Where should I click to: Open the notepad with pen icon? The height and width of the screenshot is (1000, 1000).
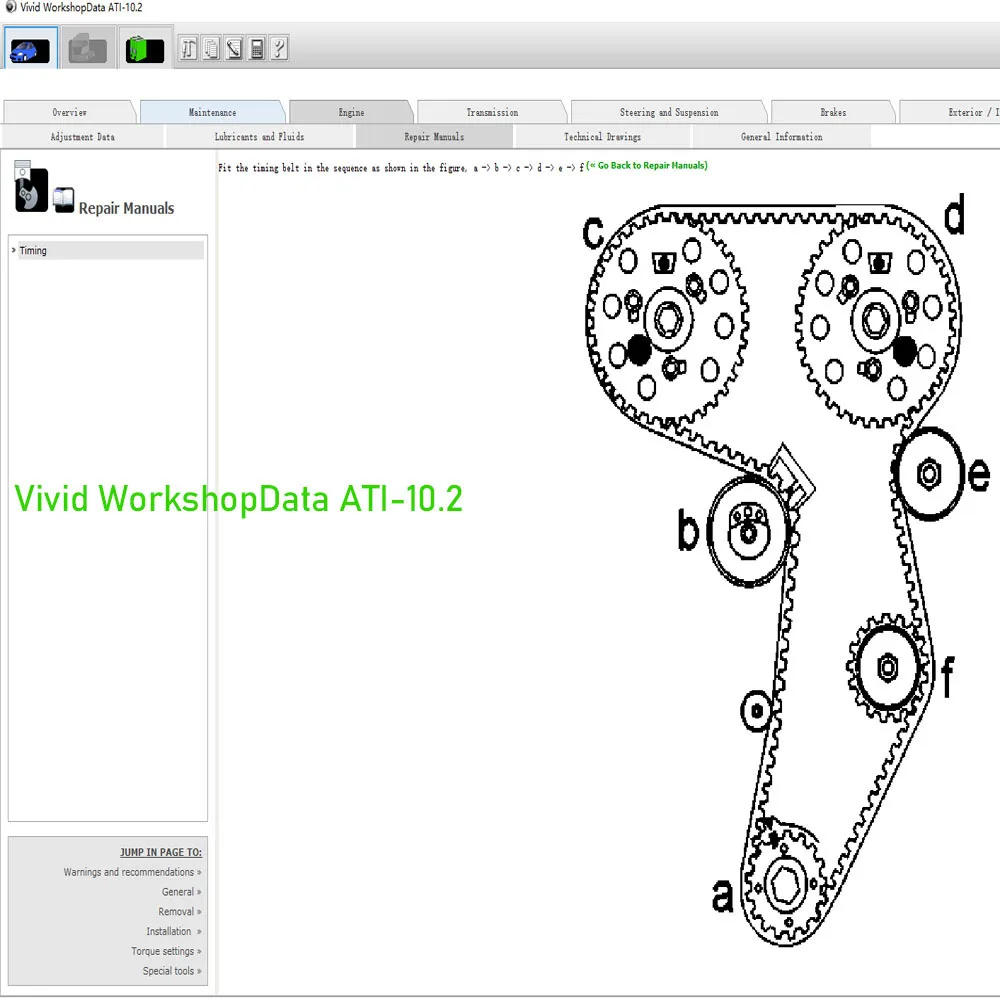(x=234, y=48)
